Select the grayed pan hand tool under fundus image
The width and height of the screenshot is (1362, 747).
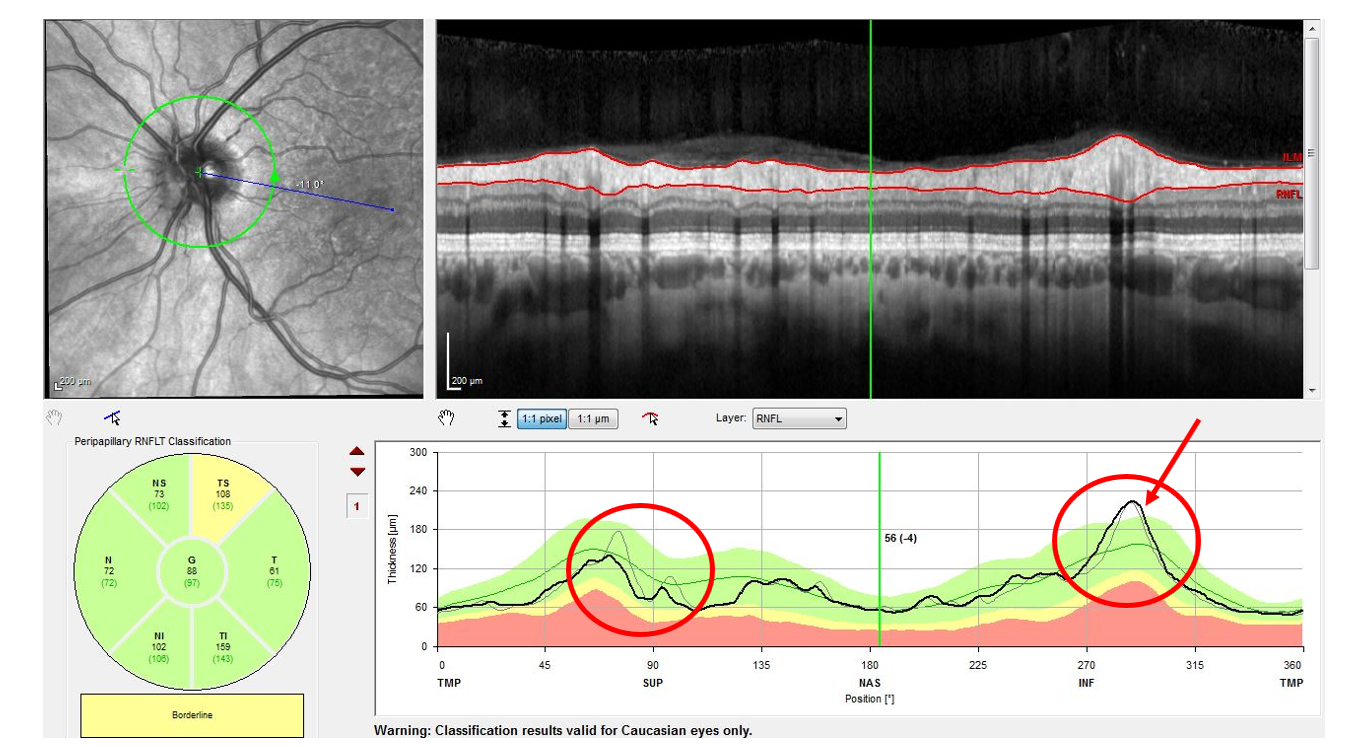click(x=54, y=418)
